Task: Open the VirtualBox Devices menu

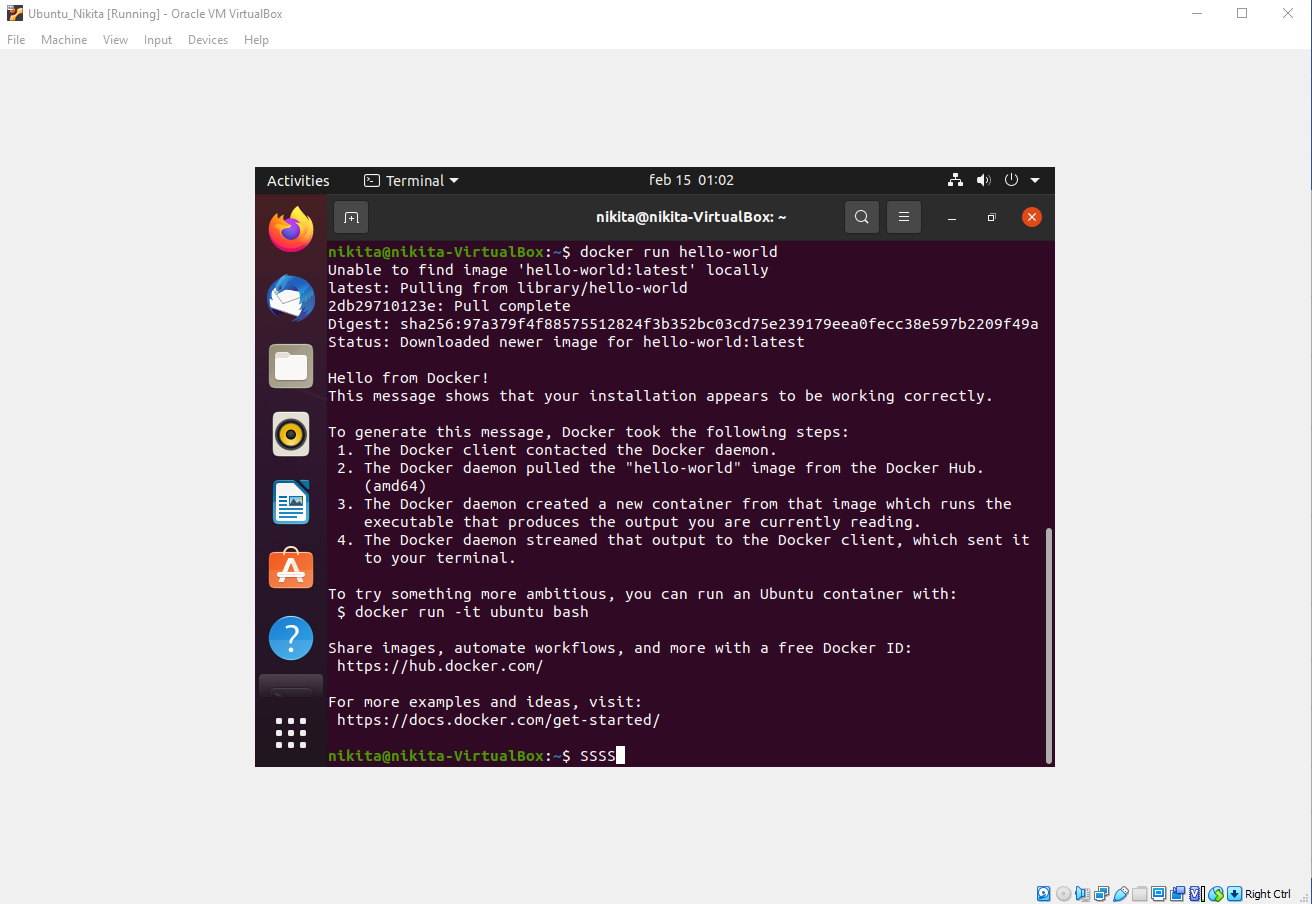Action: click(x=208, y=40)
